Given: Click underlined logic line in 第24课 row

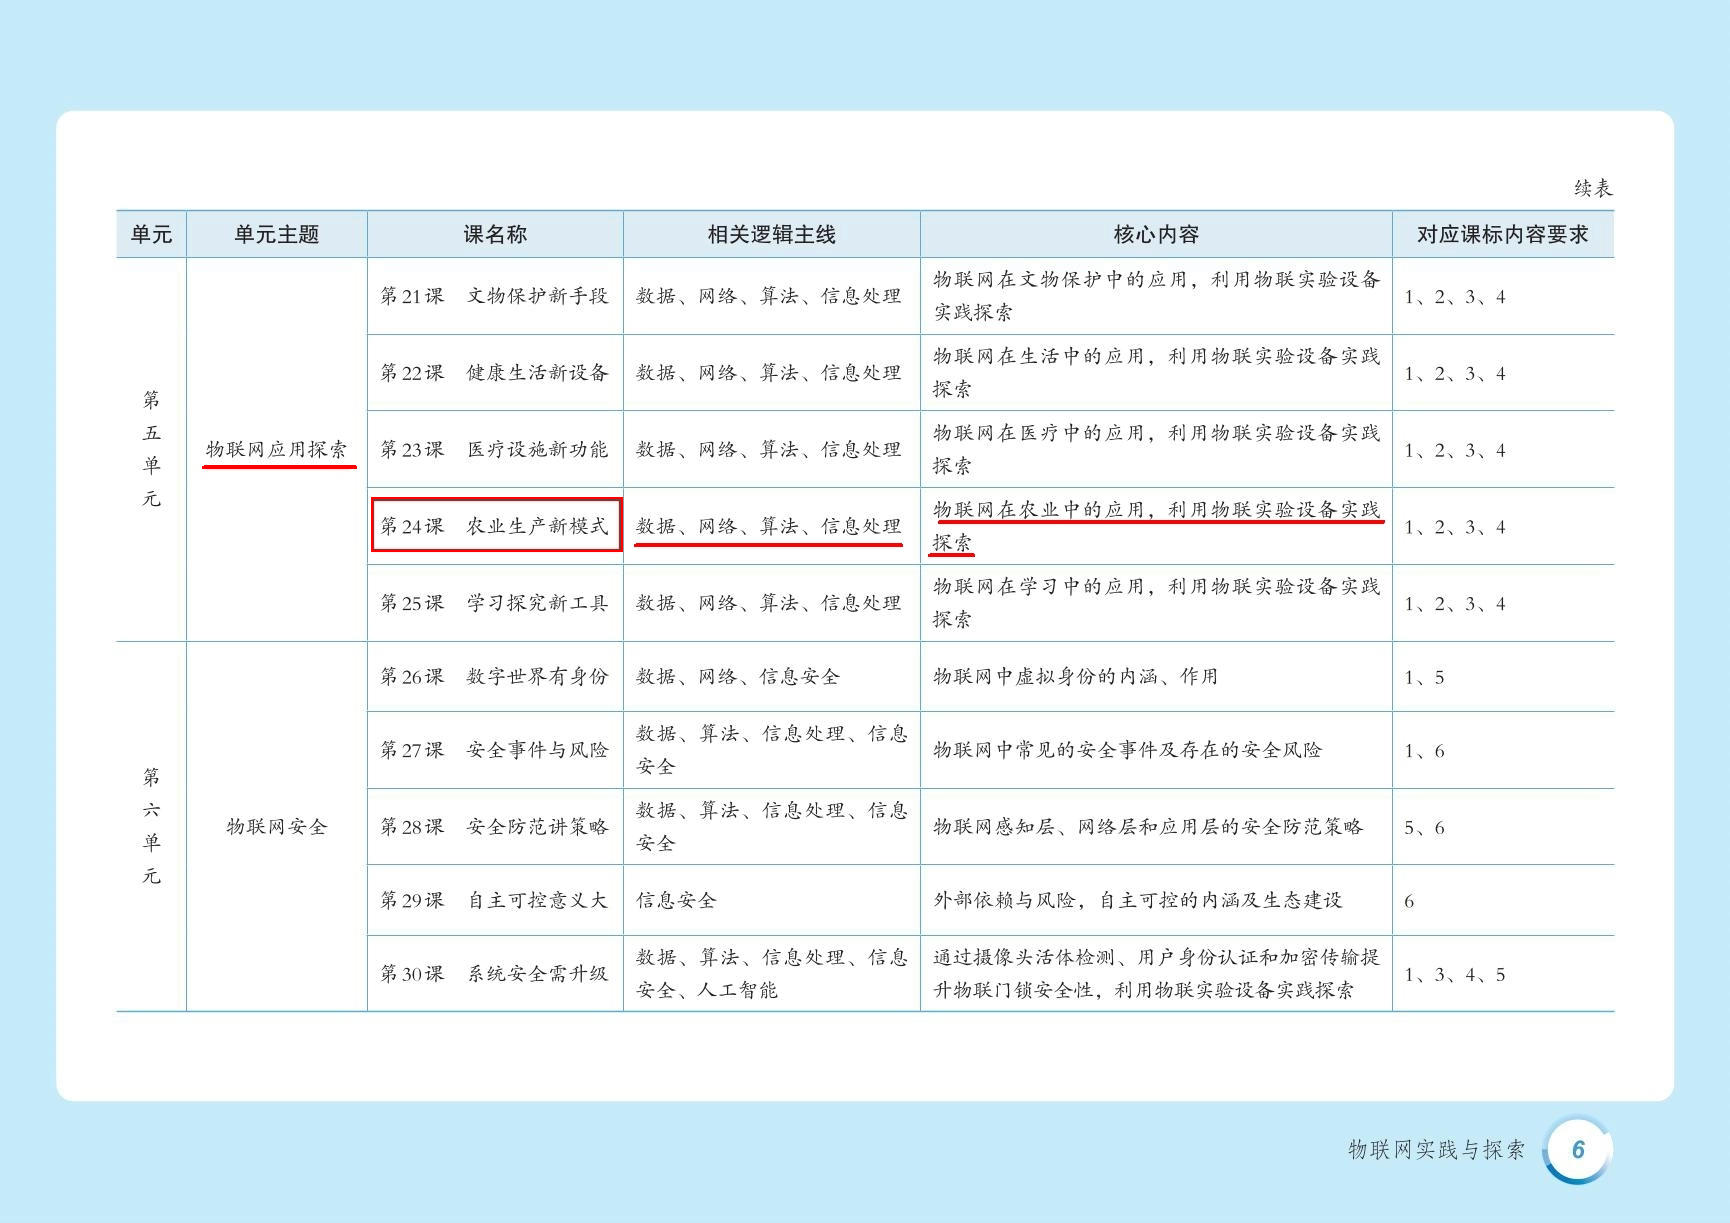Looking at the screenshot, I should [x=769, y=526].
